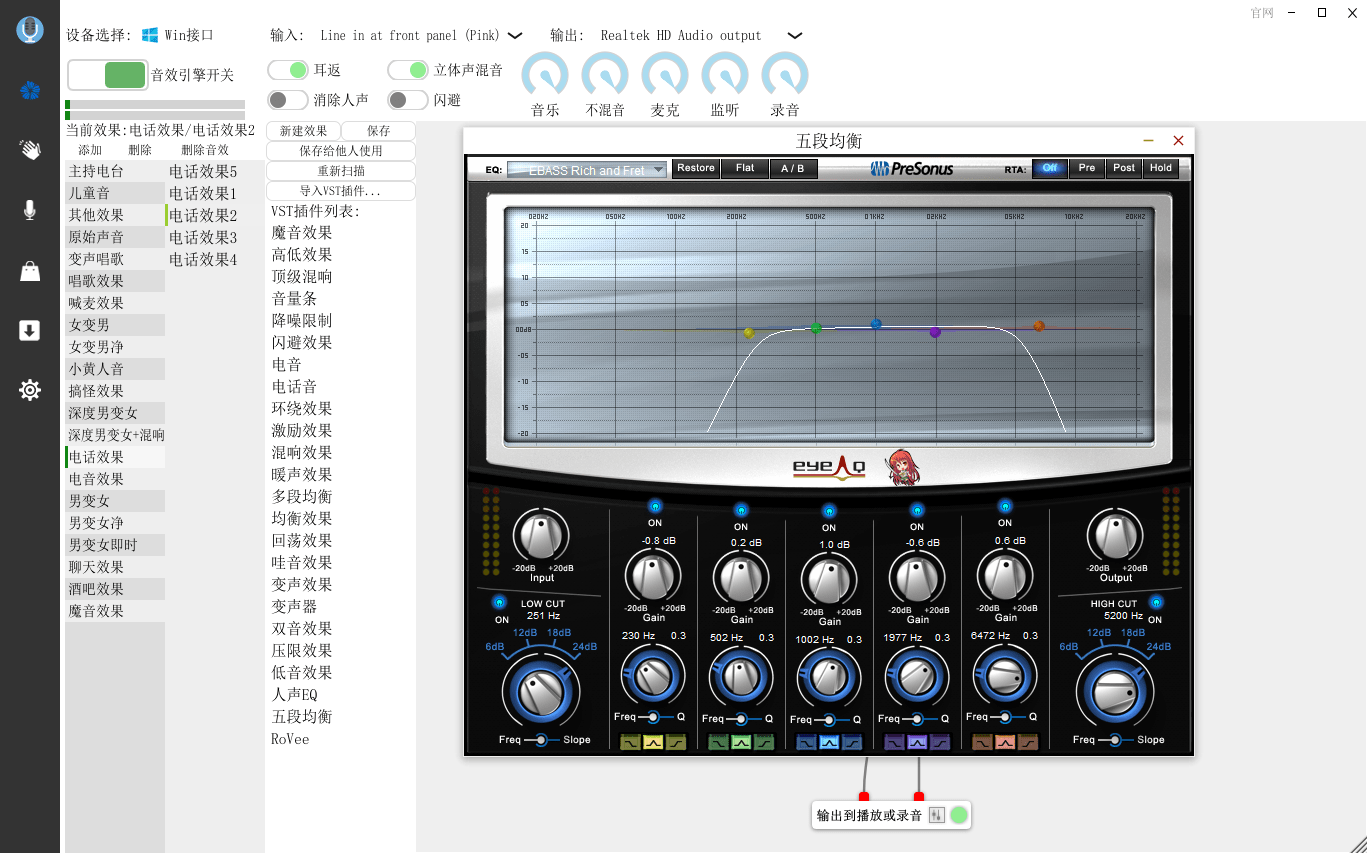Image resolution: width=1367 pixels, height=853 pixels.
Task: Toggle the 音效引擎开关 switch
Action: (x=107, y=75)
